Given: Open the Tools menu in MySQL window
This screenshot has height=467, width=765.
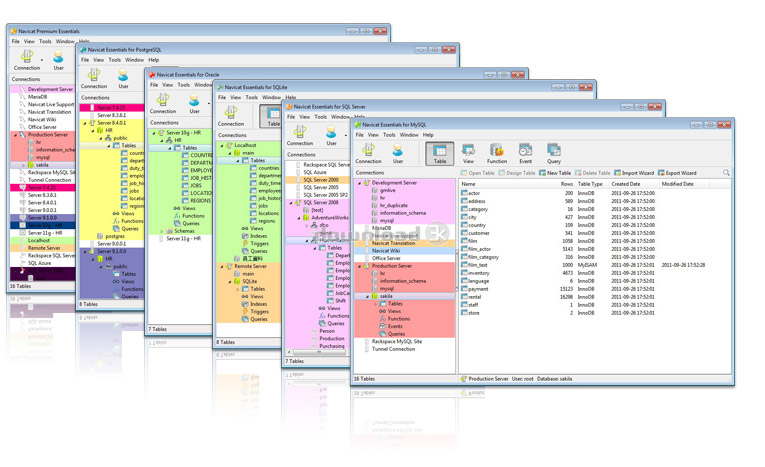Looking at the screenshot, I should click(x=389, y=134).
